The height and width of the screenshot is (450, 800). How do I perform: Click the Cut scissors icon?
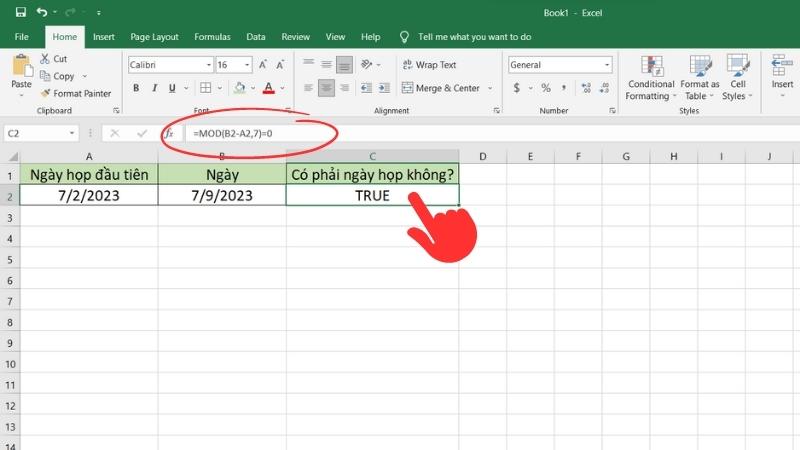click(x=46, y=59)
